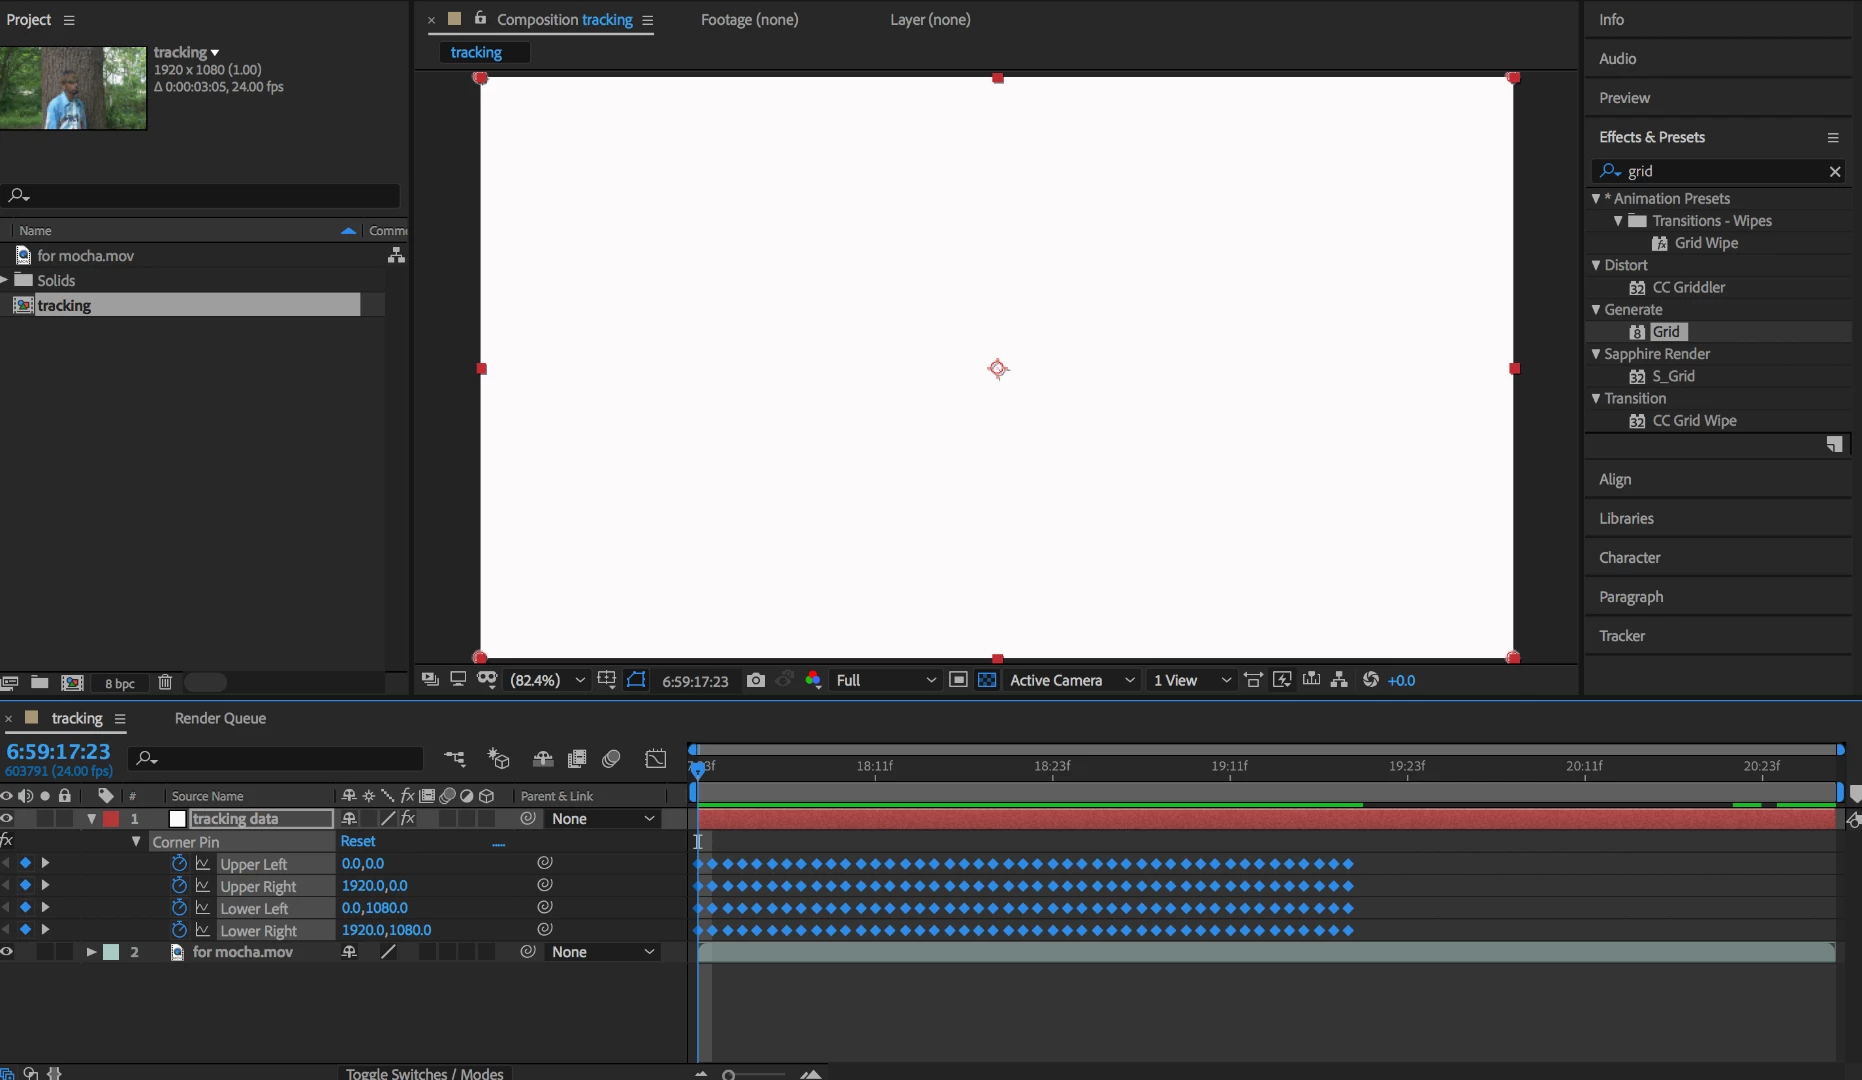Viewport: 1862px width, 1080px height.
Task: Open the Full resolution dropdown
Action: click(x=886, y=680)
